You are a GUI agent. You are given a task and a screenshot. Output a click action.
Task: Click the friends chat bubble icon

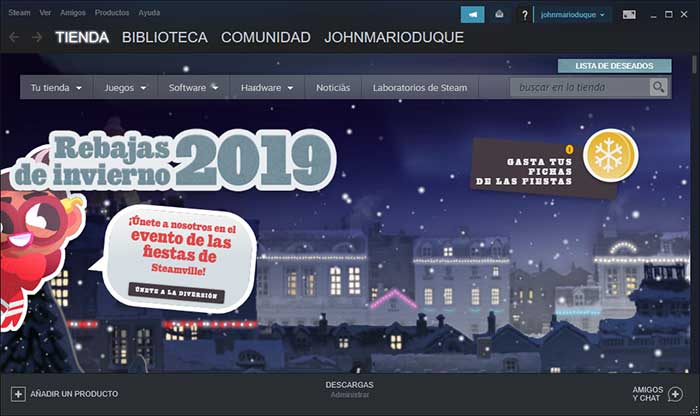675,394
